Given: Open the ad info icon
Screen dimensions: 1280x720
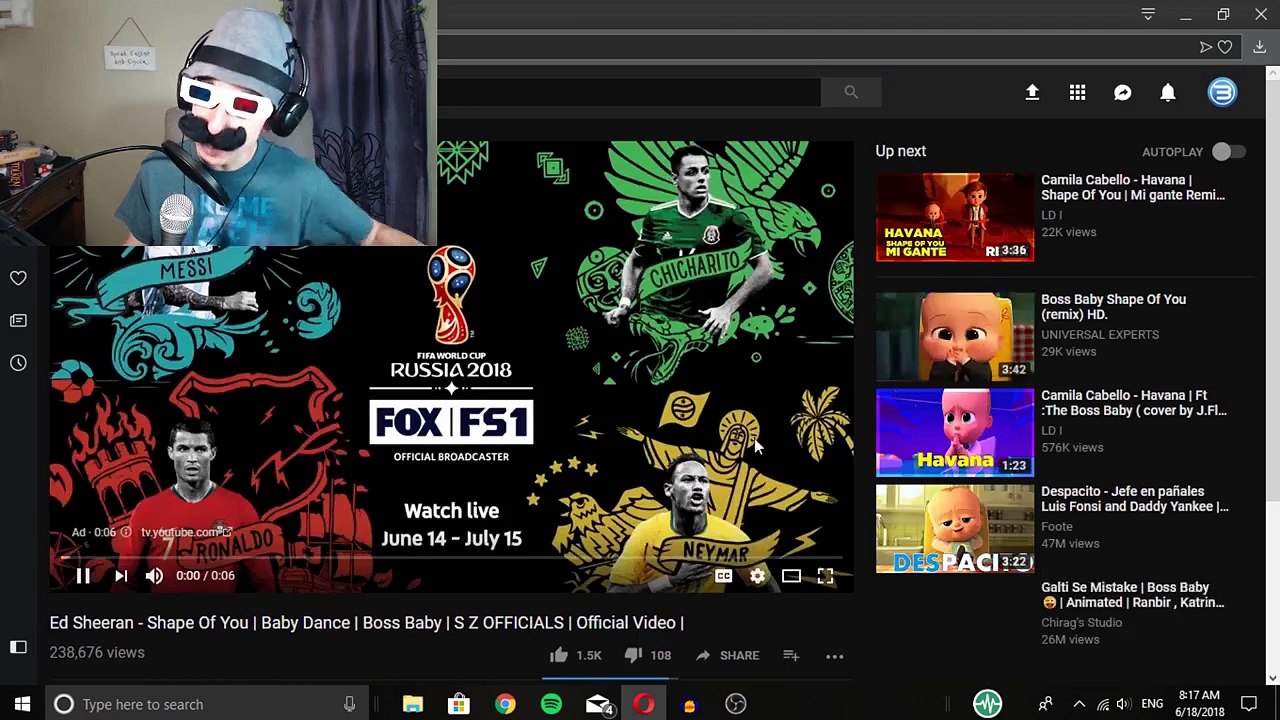Looking at the screenshot, I should point(125,532).
